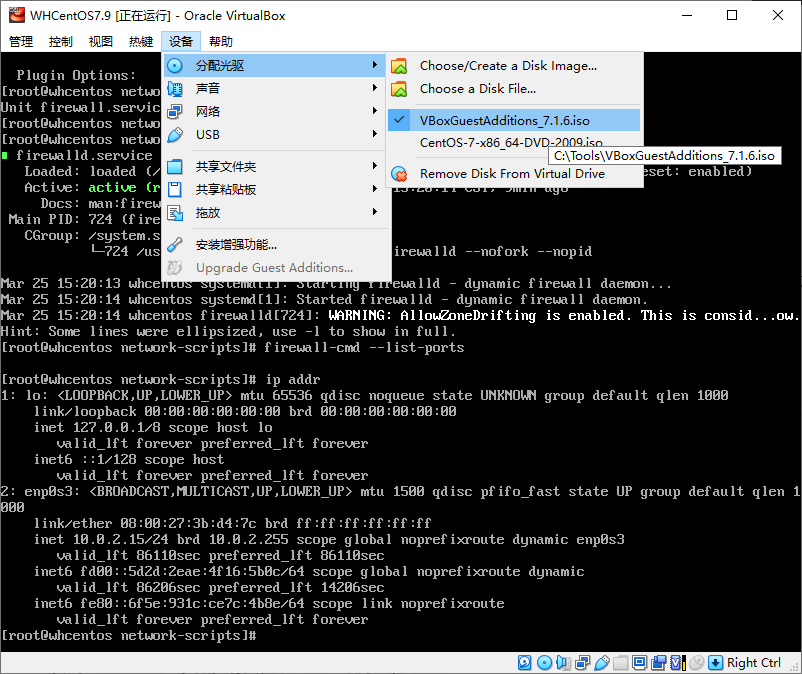Open the 帮助 menu
Image resolution: width=802 pixels, height=674 pixels.
[220, 41]
